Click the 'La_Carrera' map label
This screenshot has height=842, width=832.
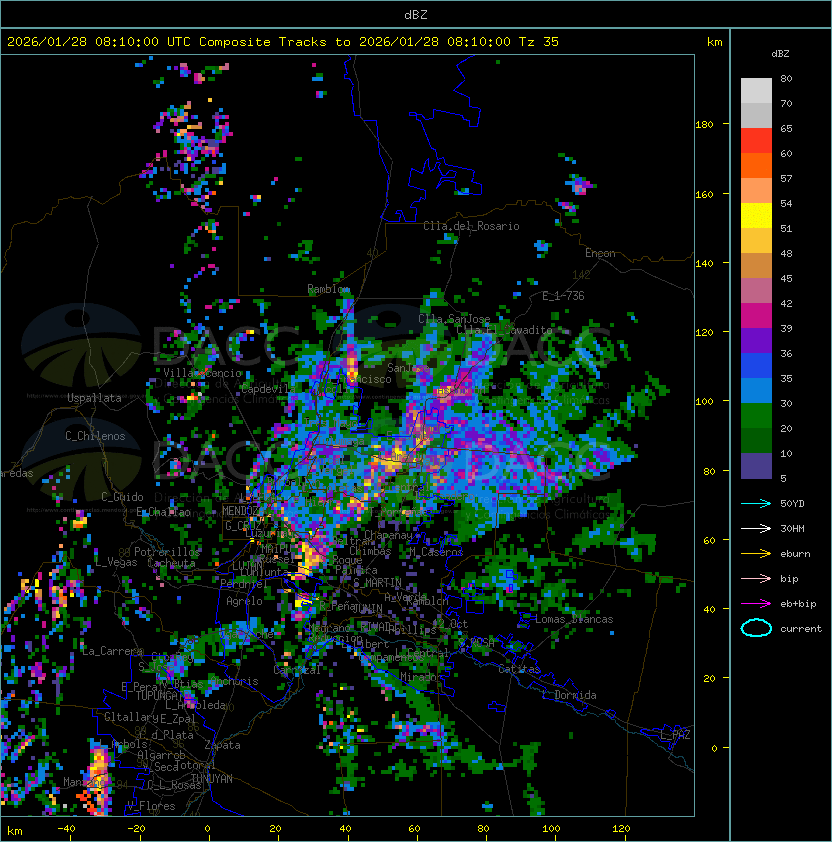pyautogui.click(x=112, y=651)
